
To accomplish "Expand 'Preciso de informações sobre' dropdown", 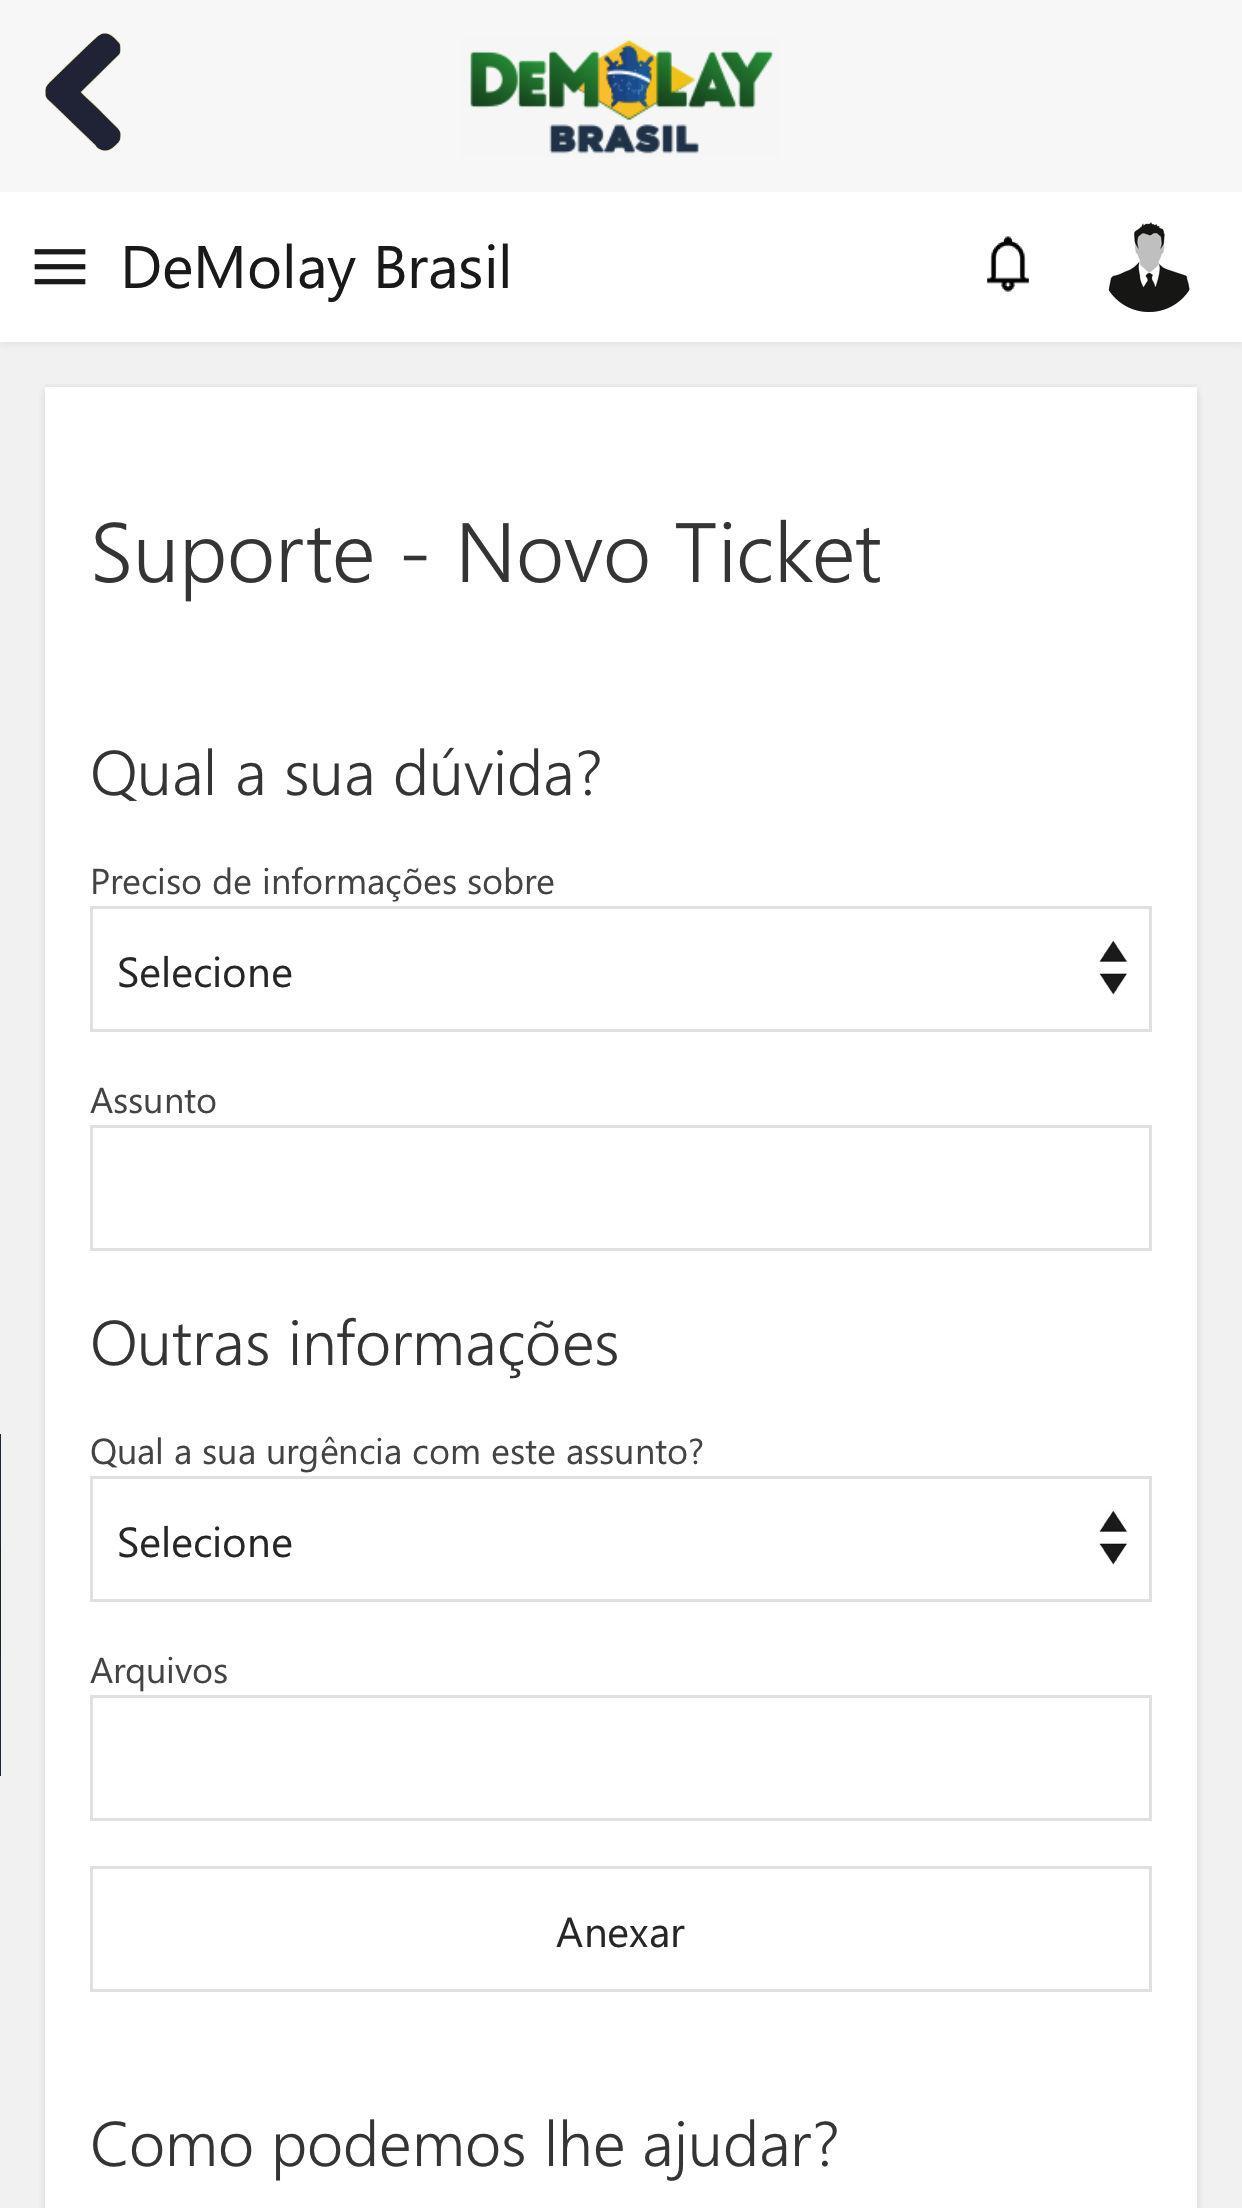I will (620, 969).
